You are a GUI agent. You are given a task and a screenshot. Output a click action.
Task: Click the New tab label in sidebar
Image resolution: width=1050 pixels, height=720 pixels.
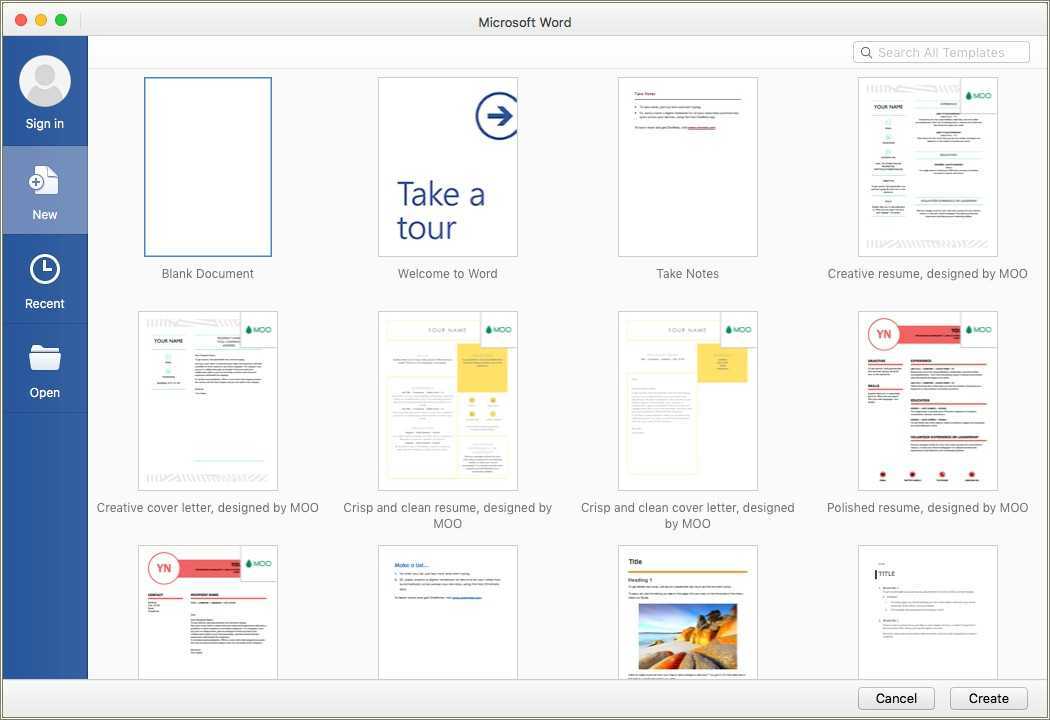tap(45, 215)
